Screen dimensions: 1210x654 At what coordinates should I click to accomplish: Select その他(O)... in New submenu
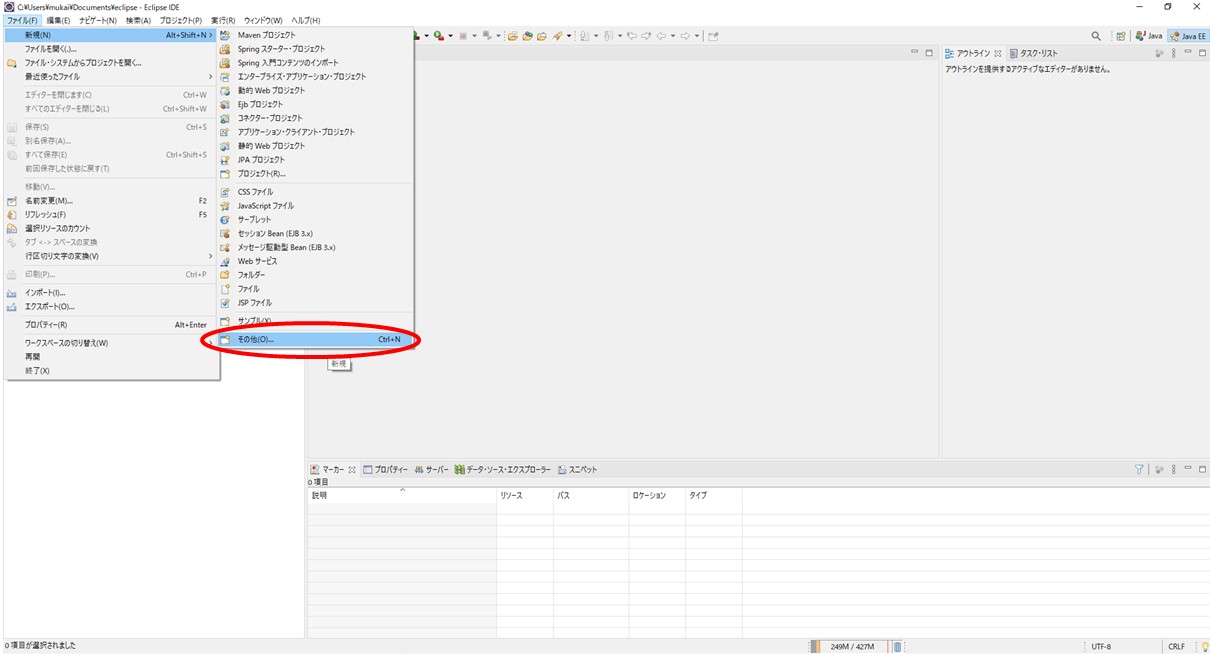point(316,340)
